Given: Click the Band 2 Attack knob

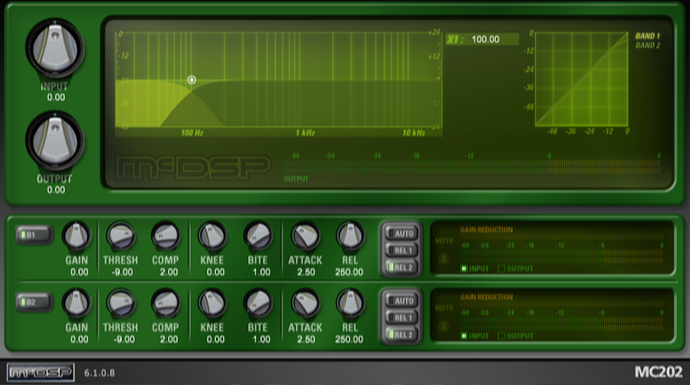Looking at the screenshot, I should click(305, 303).
